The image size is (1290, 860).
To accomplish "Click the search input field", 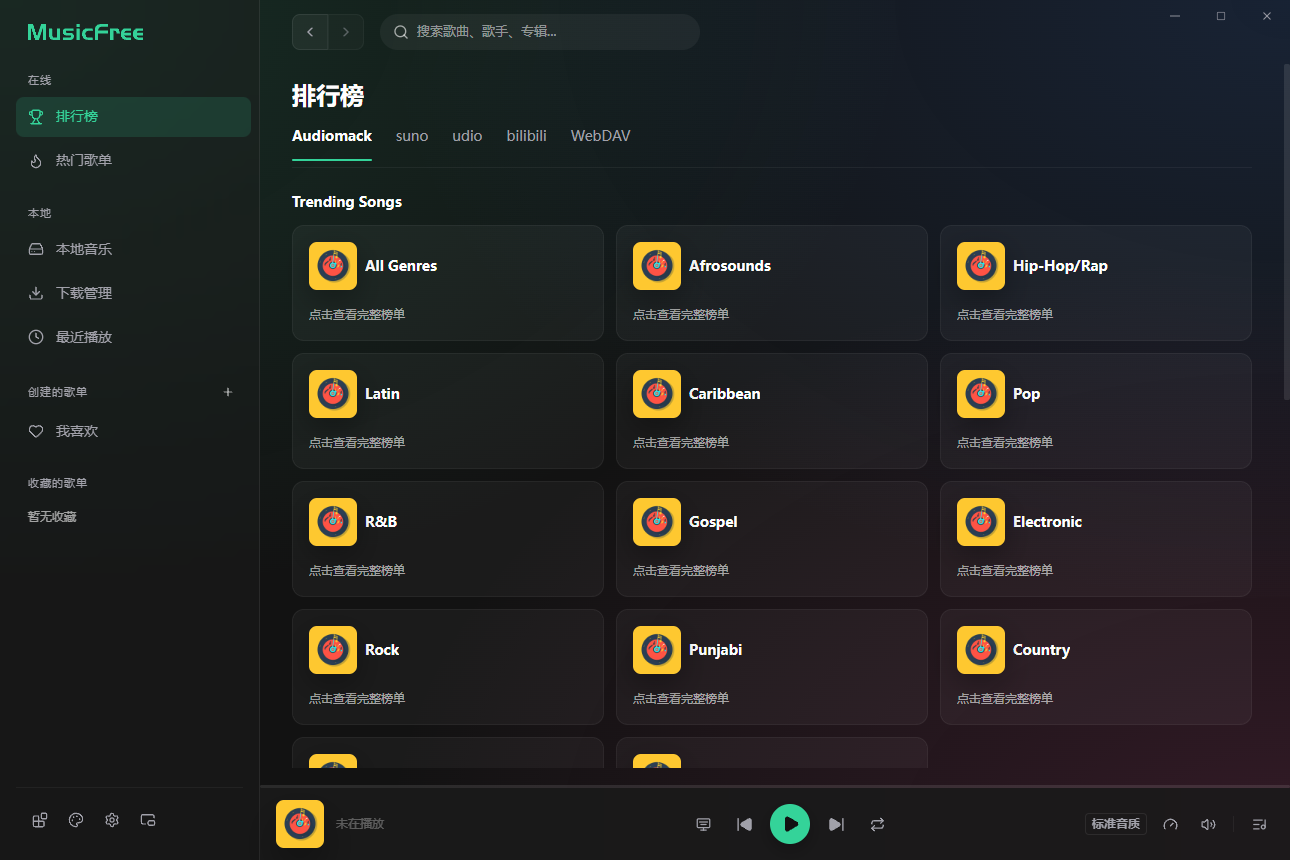I will click(x=540, y=31).
